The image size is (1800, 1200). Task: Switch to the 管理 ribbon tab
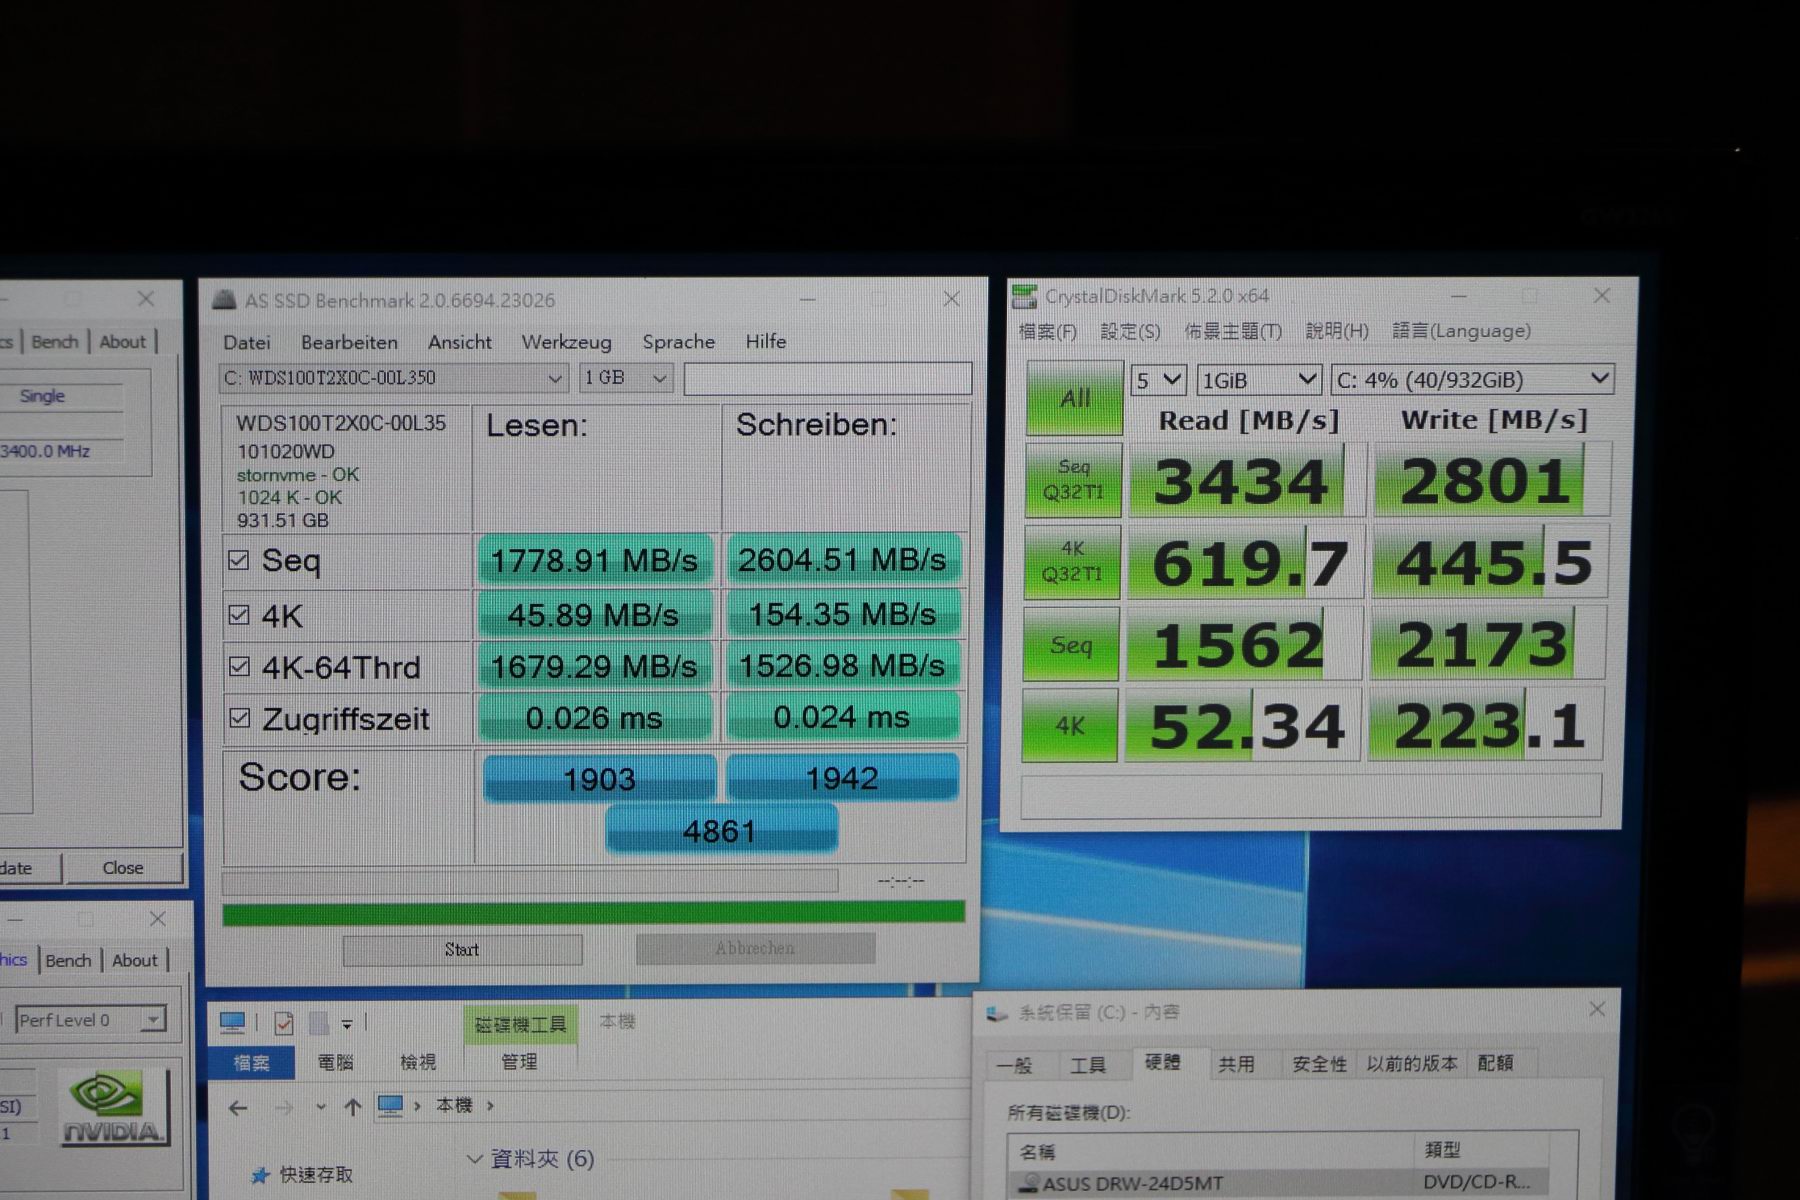point(519,1062)
